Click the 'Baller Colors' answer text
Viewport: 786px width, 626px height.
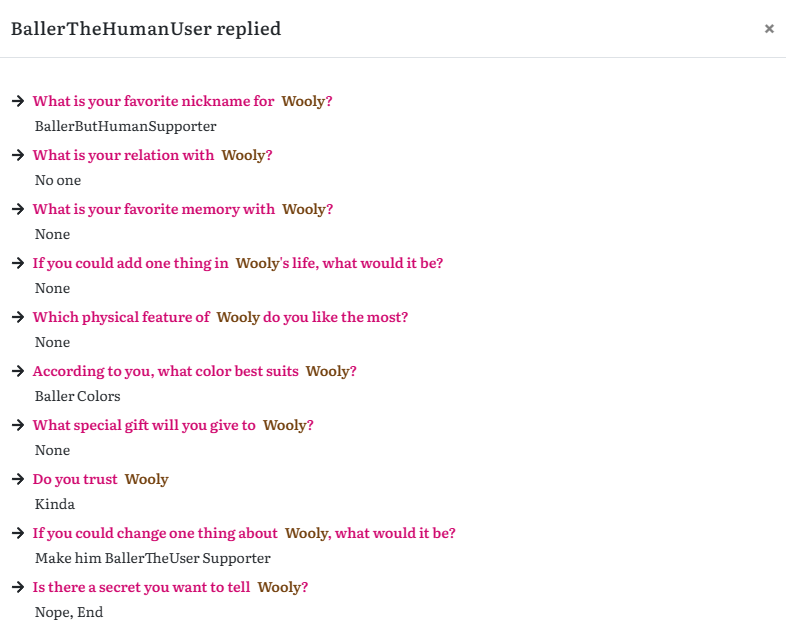click(78, 396)
